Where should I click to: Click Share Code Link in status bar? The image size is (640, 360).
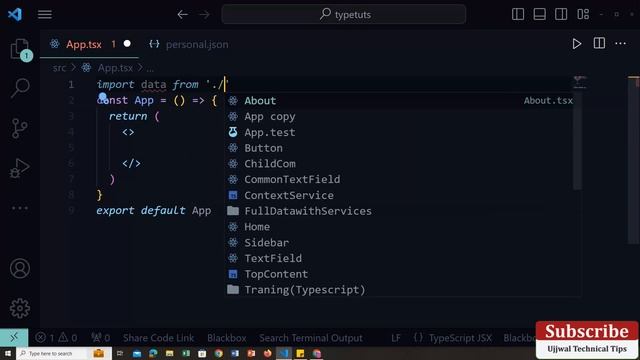(x=158, y=338)
